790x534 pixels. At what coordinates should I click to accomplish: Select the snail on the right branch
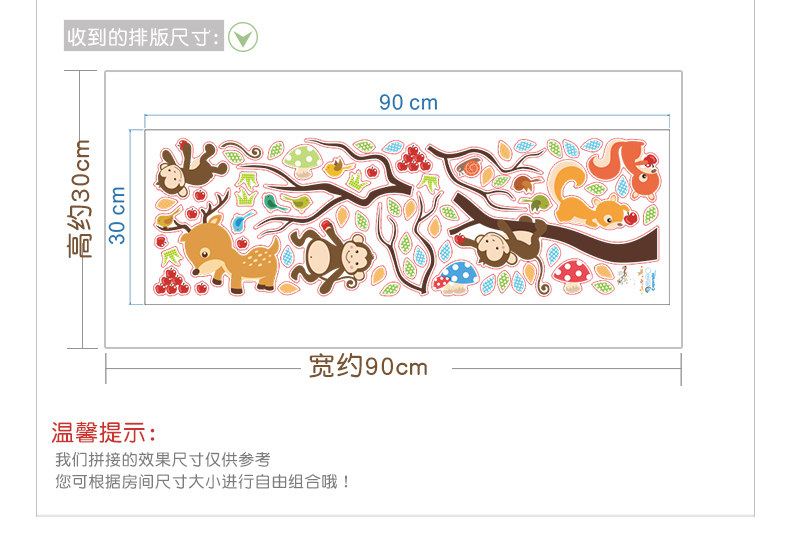467,167
